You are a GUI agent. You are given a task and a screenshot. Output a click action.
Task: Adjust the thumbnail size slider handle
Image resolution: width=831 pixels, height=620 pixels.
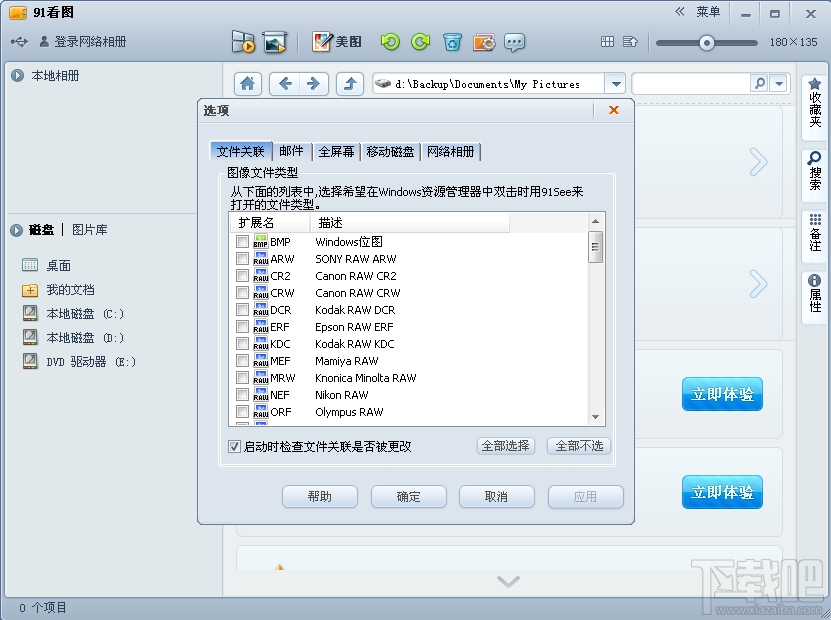click(706, 42)
